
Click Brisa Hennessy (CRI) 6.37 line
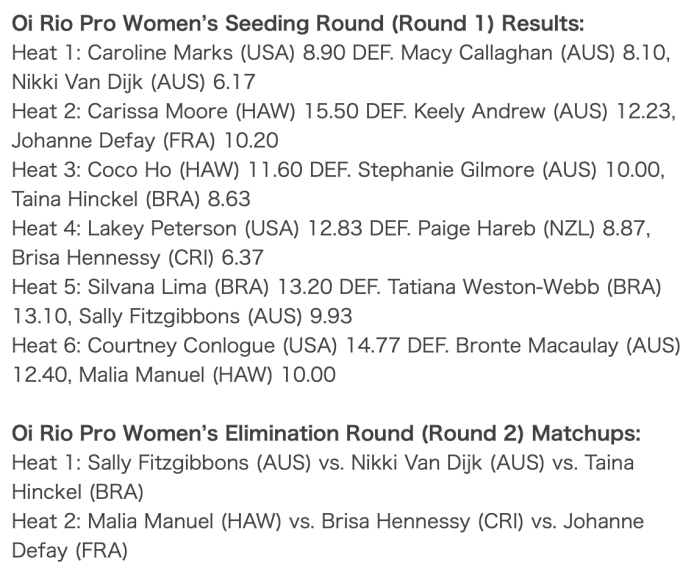click(x=138, y=258)
